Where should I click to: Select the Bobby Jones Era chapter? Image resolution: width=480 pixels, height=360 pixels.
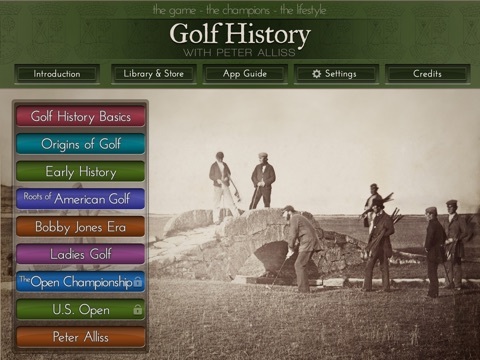80,226
